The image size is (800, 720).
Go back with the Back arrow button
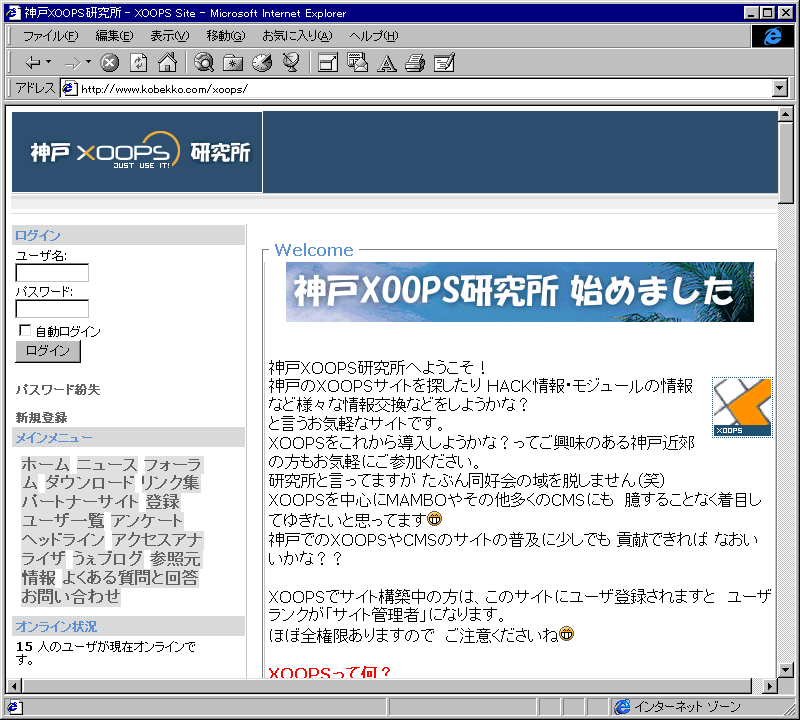[33, 63]
